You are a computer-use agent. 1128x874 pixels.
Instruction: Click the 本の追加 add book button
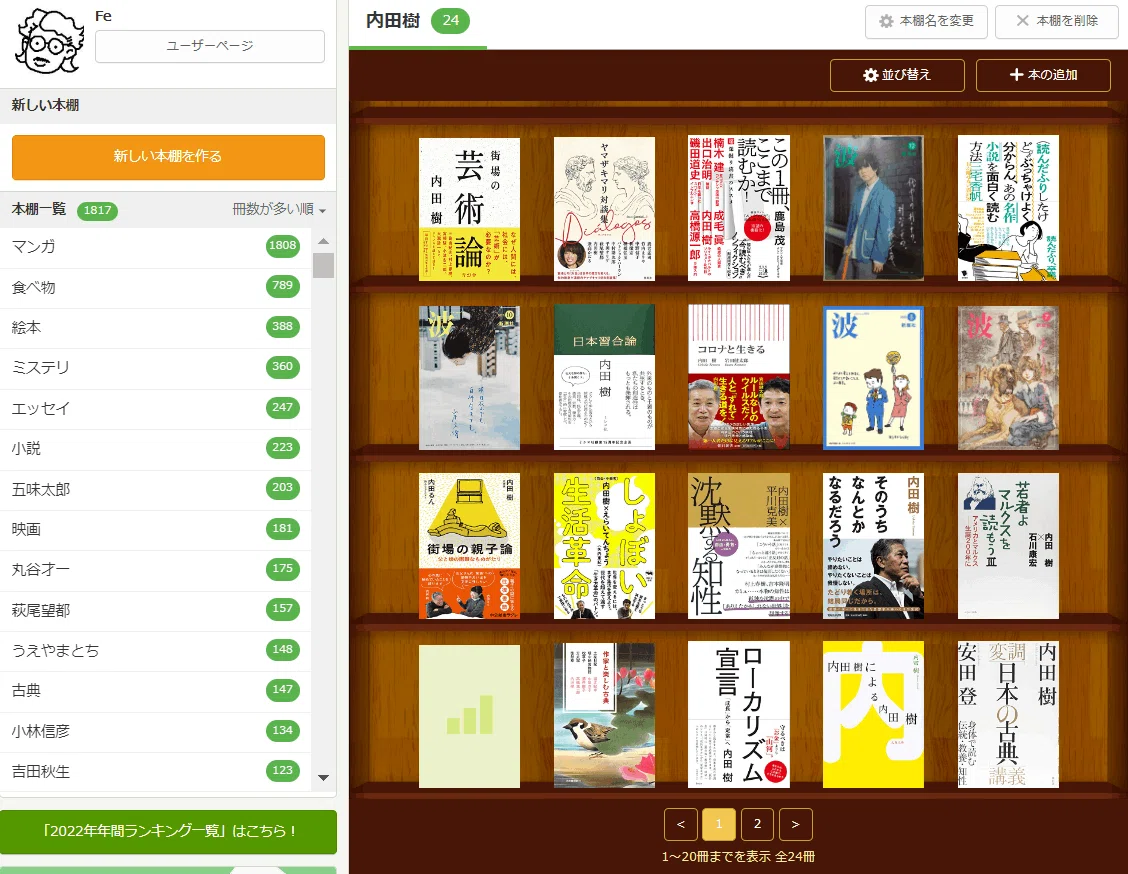(x=1043, y=75)
